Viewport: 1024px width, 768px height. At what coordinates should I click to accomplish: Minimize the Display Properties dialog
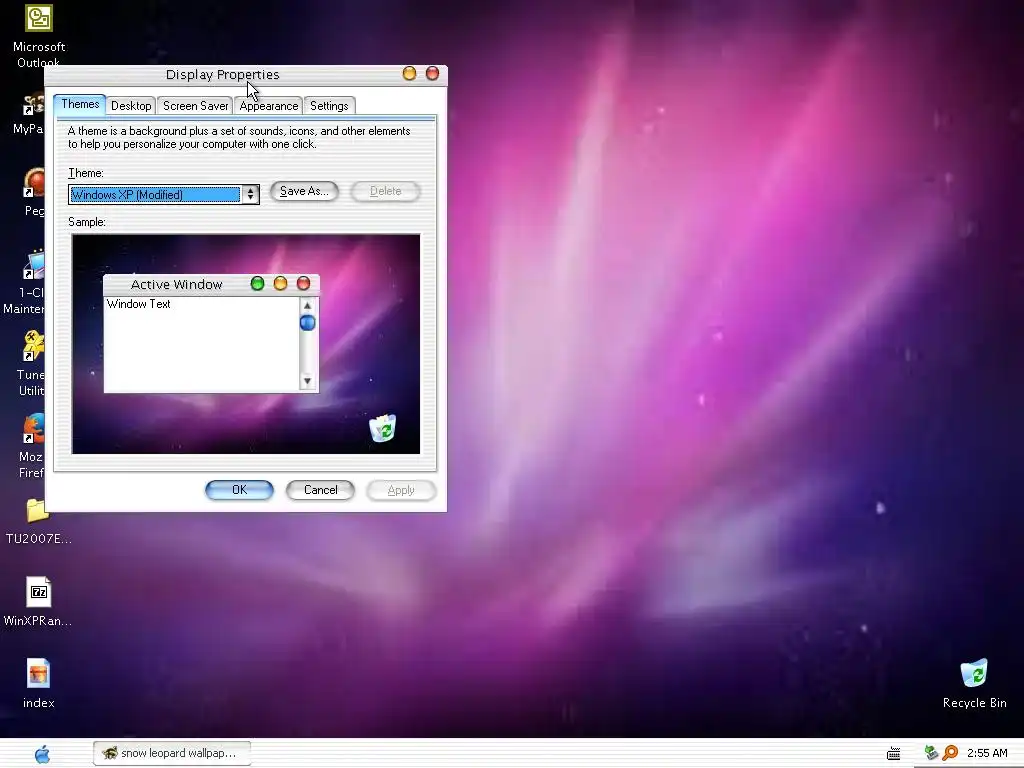pos(409,74)
